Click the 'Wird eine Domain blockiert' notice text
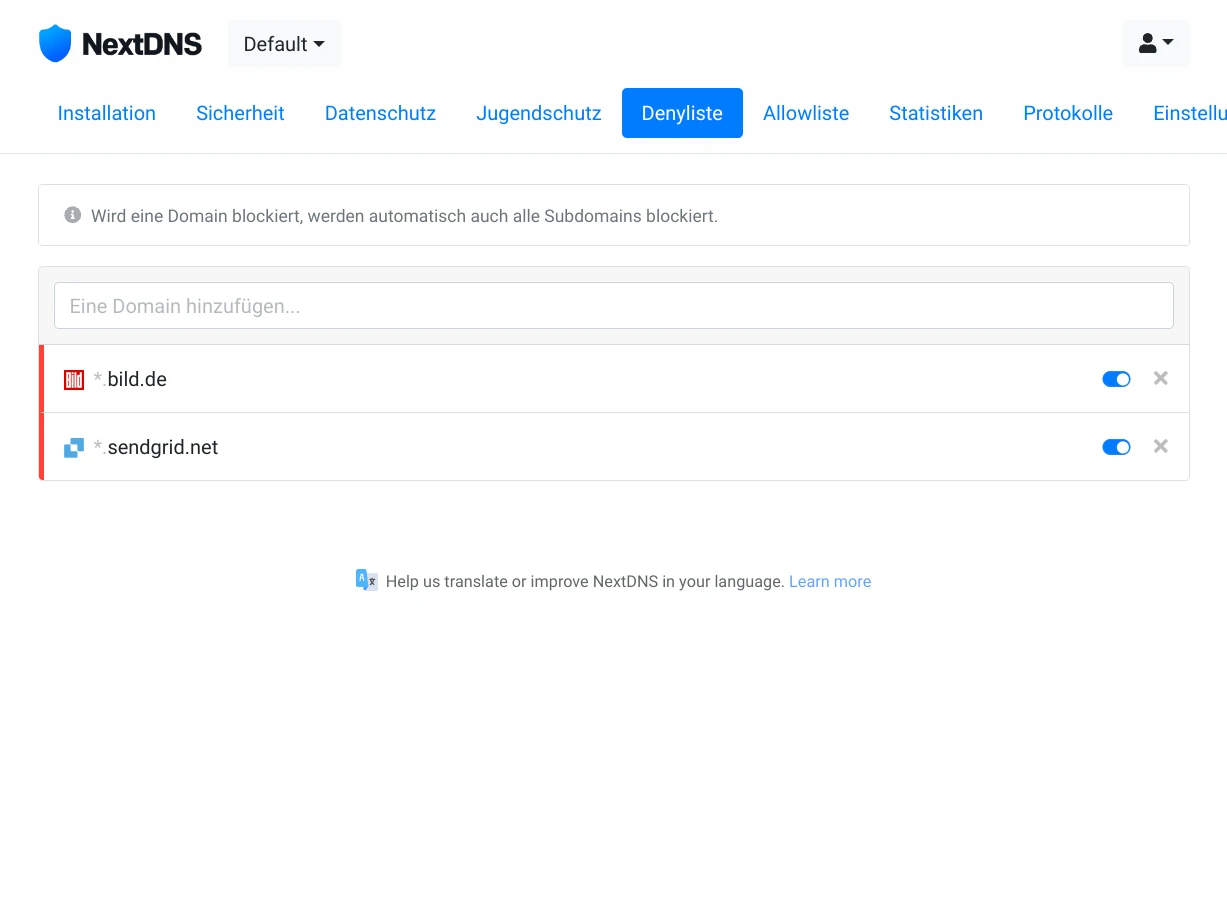1227x911 pixels. [x=404, y=216]
